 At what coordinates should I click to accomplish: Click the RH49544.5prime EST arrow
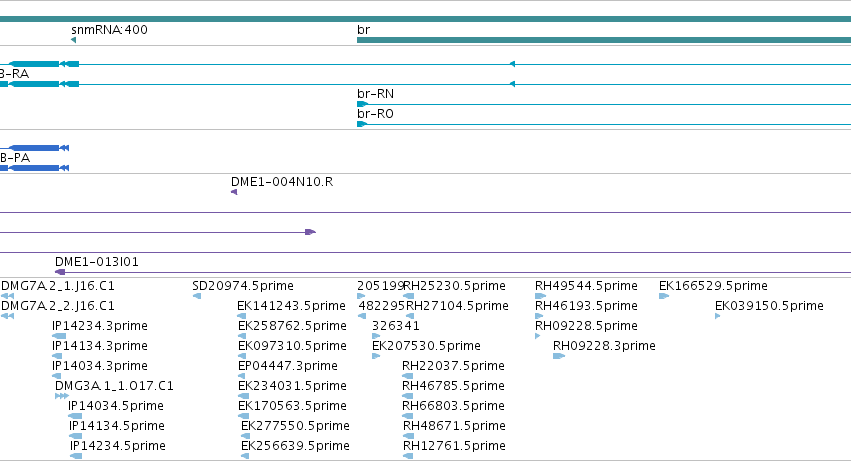(541, 296)
